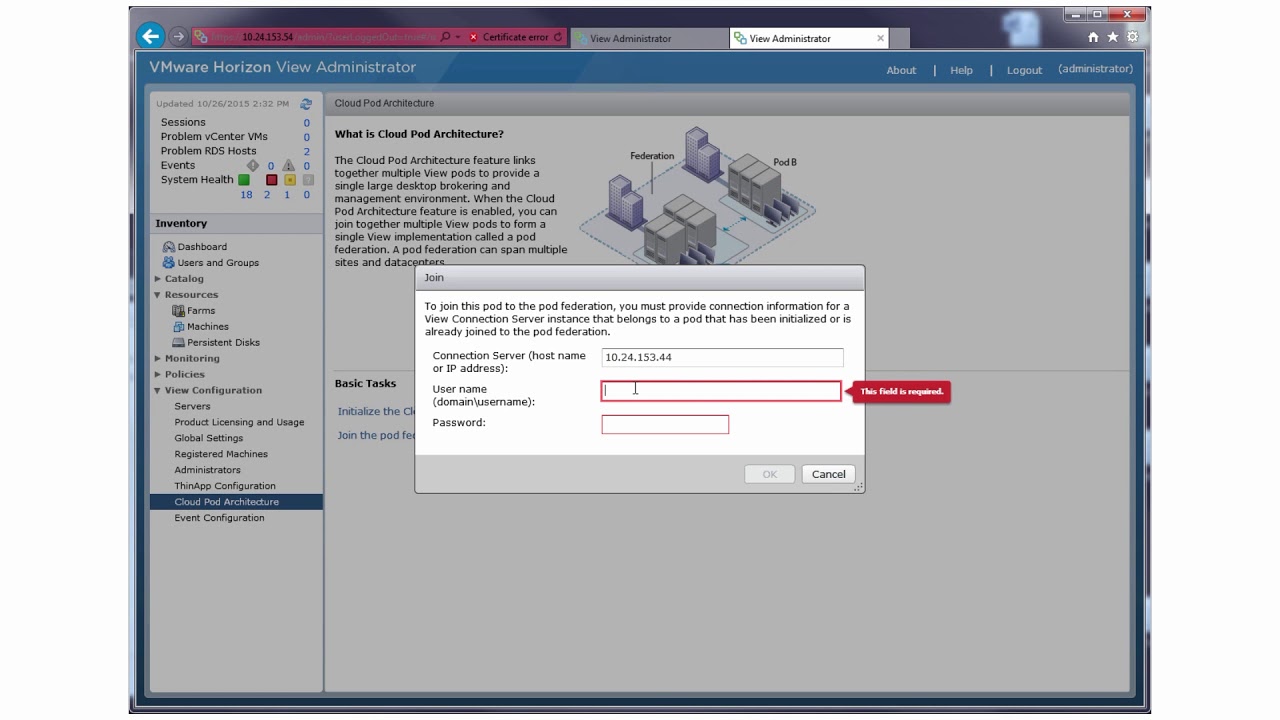The height and width of the screenshot is (720, 1280).
Task: Click the Password input field
Action: click(x=665, y=424)
